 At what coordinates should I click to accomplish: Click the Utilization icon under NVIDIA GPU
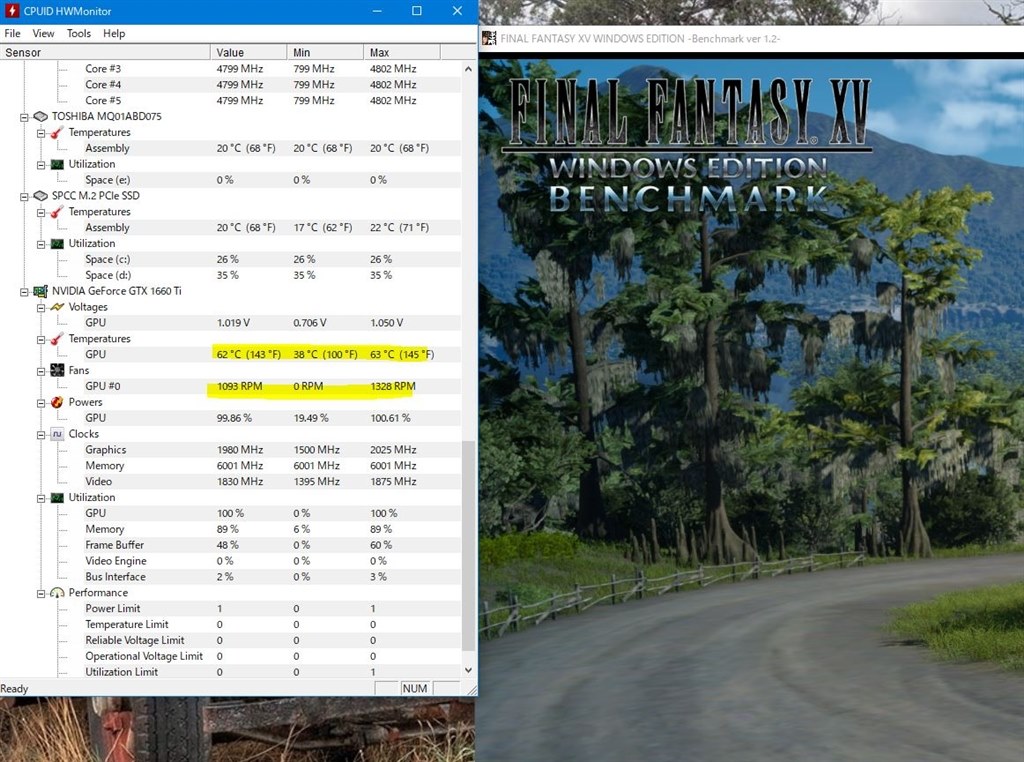point(57,497)
